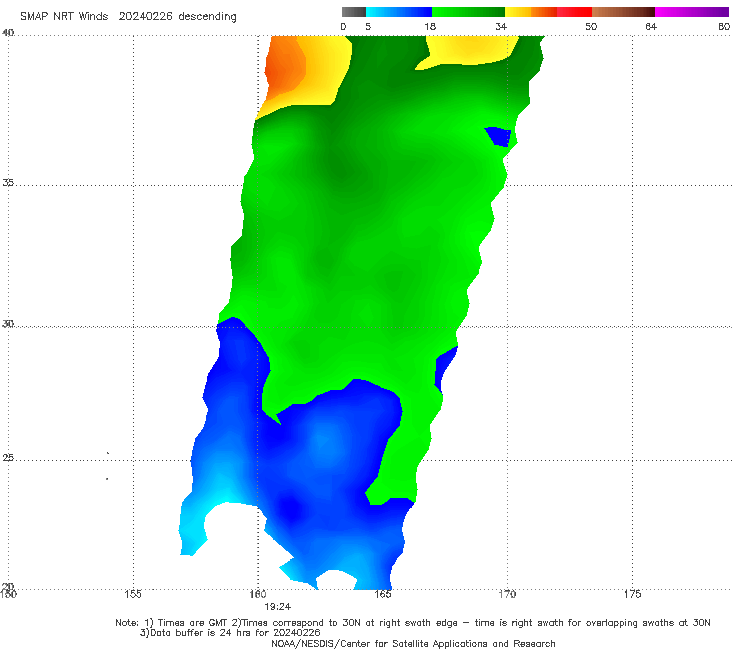Click the title text 'SMAP NRT Winds 20240226 descending'

pos(128,16)
